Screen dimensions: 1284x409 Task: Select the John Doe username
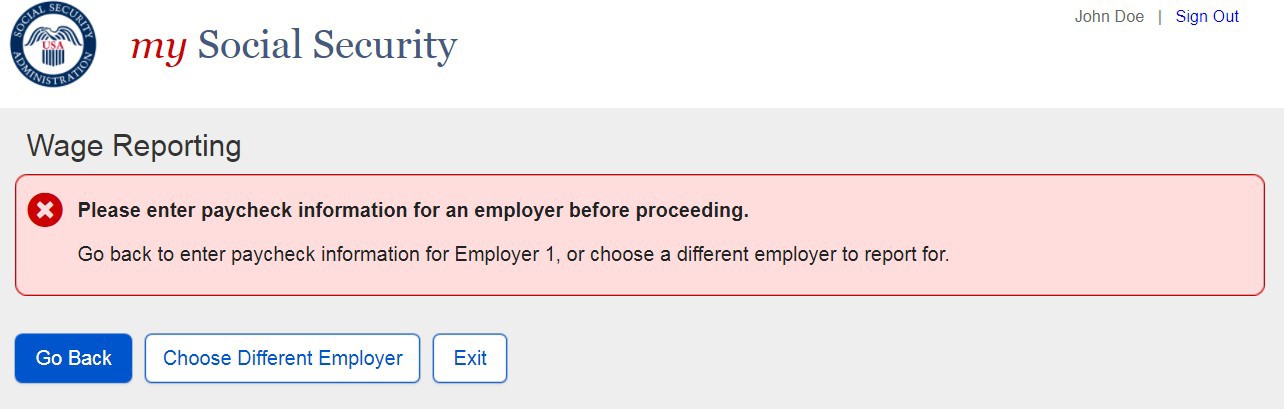[x=1109, y=17]
